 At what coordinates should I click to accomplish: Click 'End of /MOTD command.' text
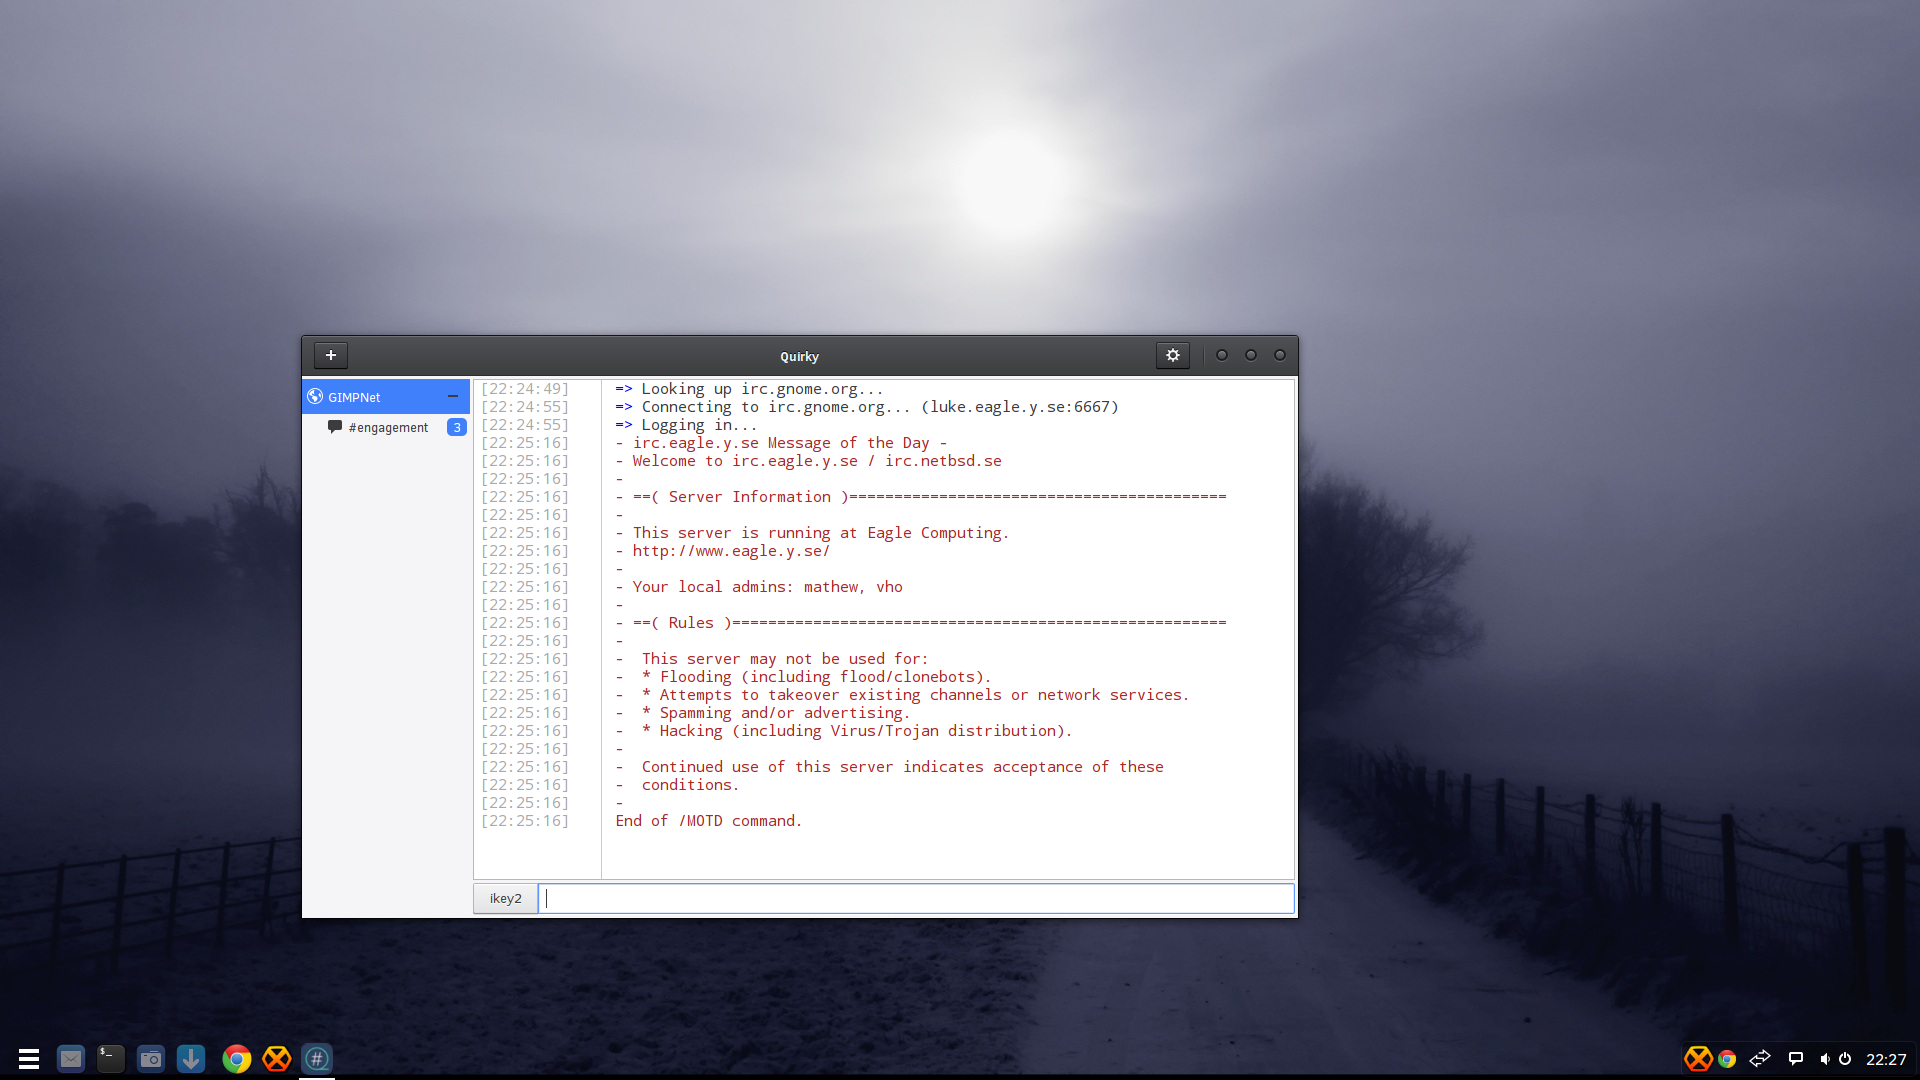[708, 821]
